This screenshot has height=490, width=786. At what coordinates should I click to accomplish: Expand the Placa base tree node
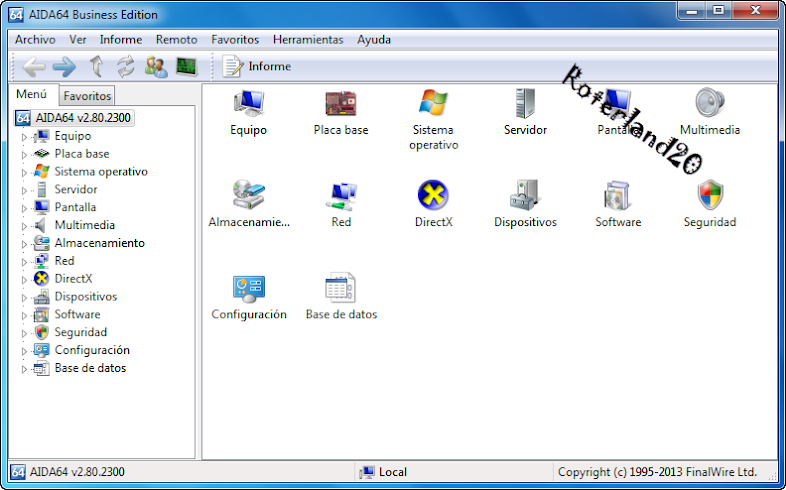(24, 154)
